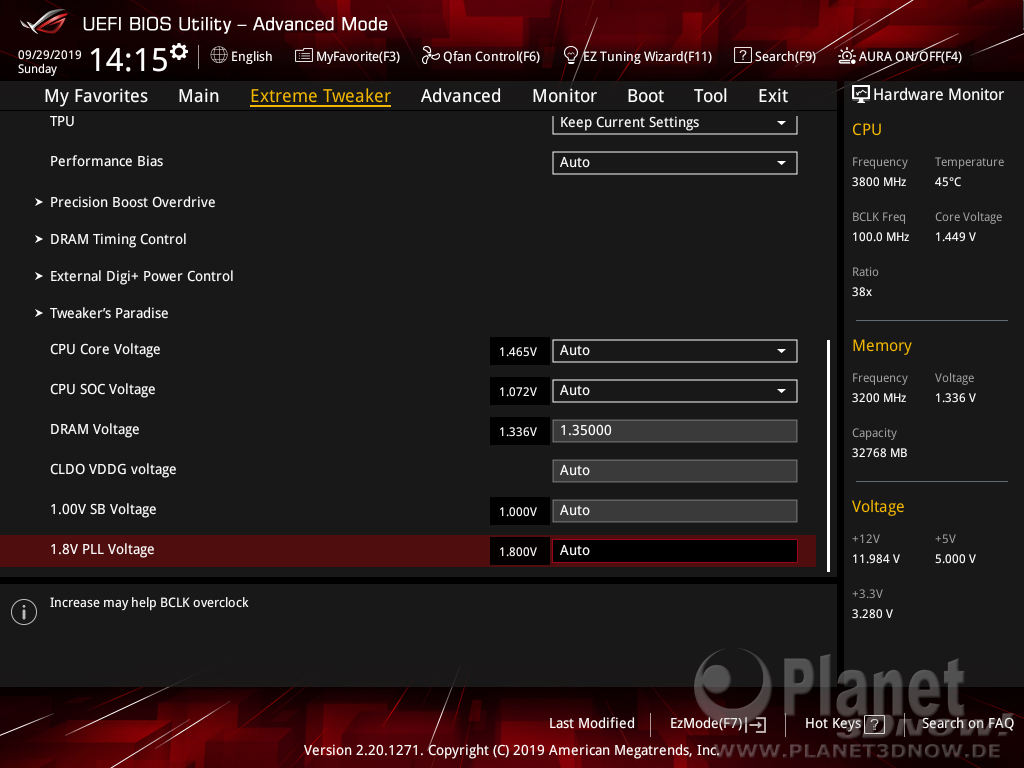This screenshot has width=1024, height=768.
Task: Click the 1.072V SOC voltage readout
Action: coord(519,391)
